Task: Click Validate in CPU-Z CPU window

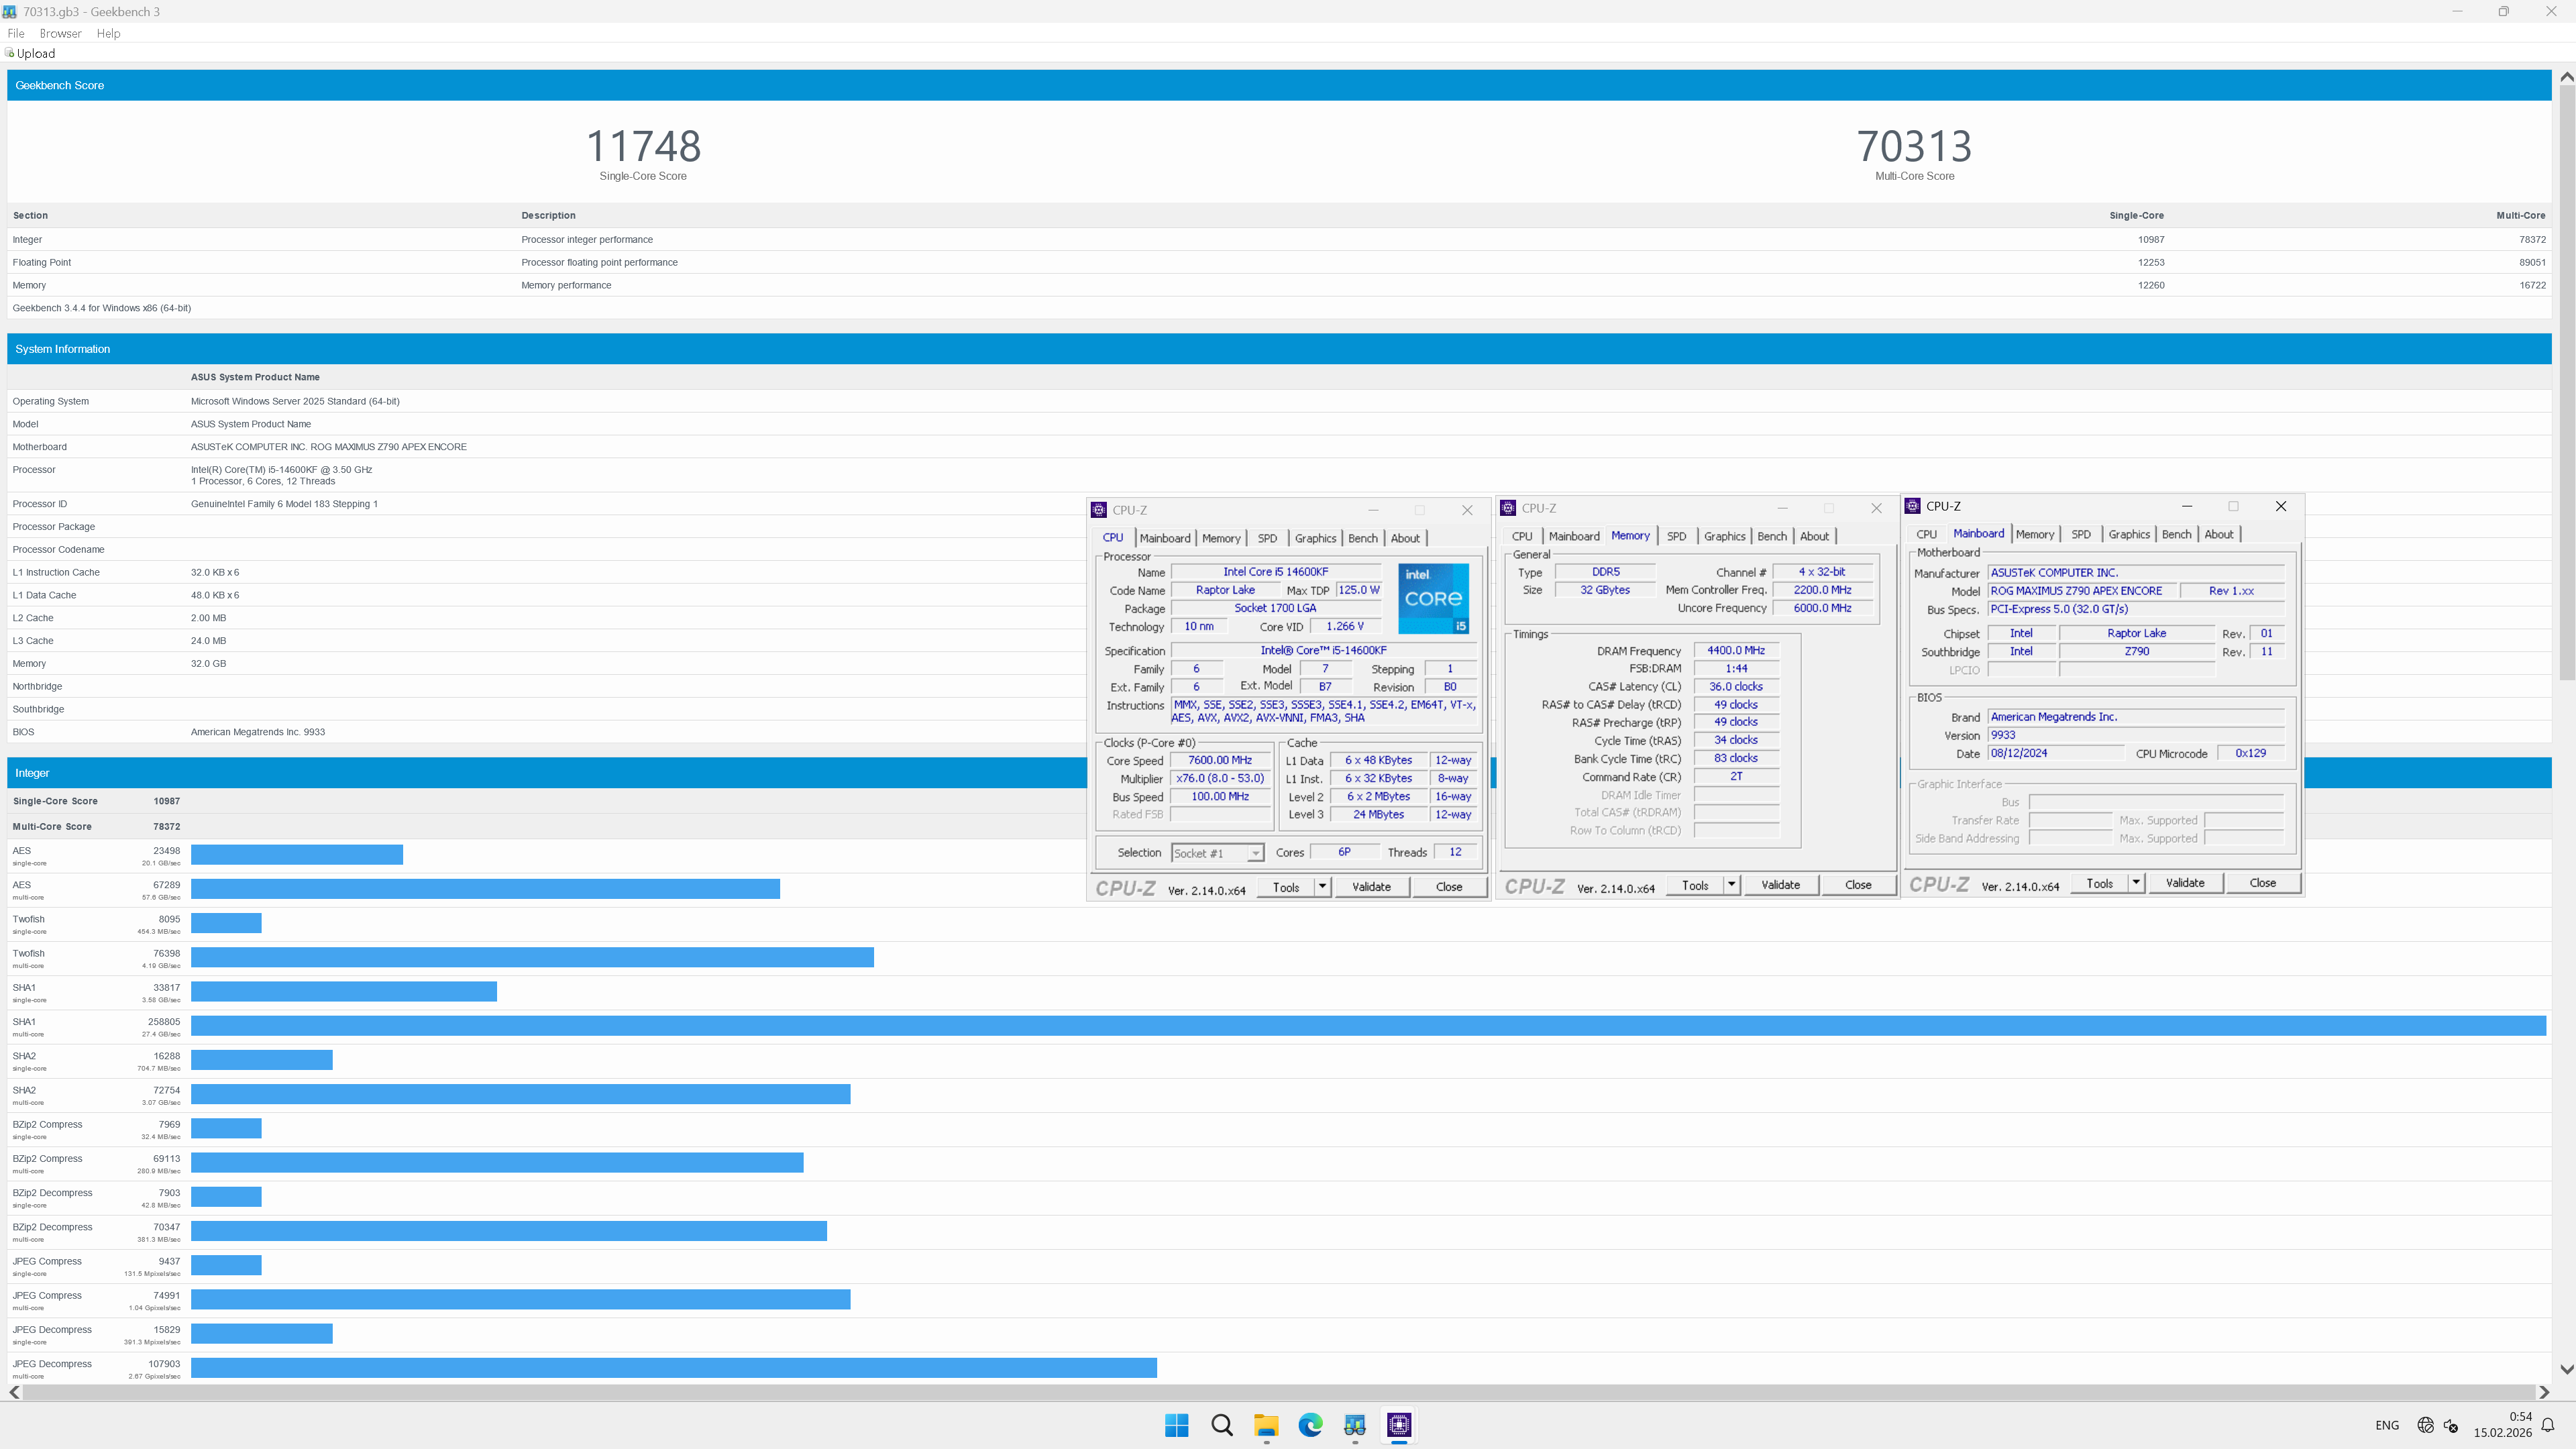Action: click(x=1371, y=886)
